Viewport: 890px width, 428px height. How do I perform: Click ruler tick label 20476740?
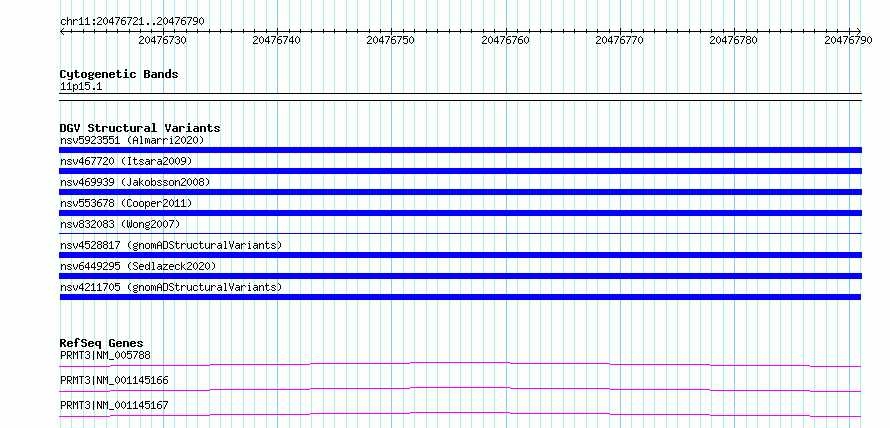[276, 40]
